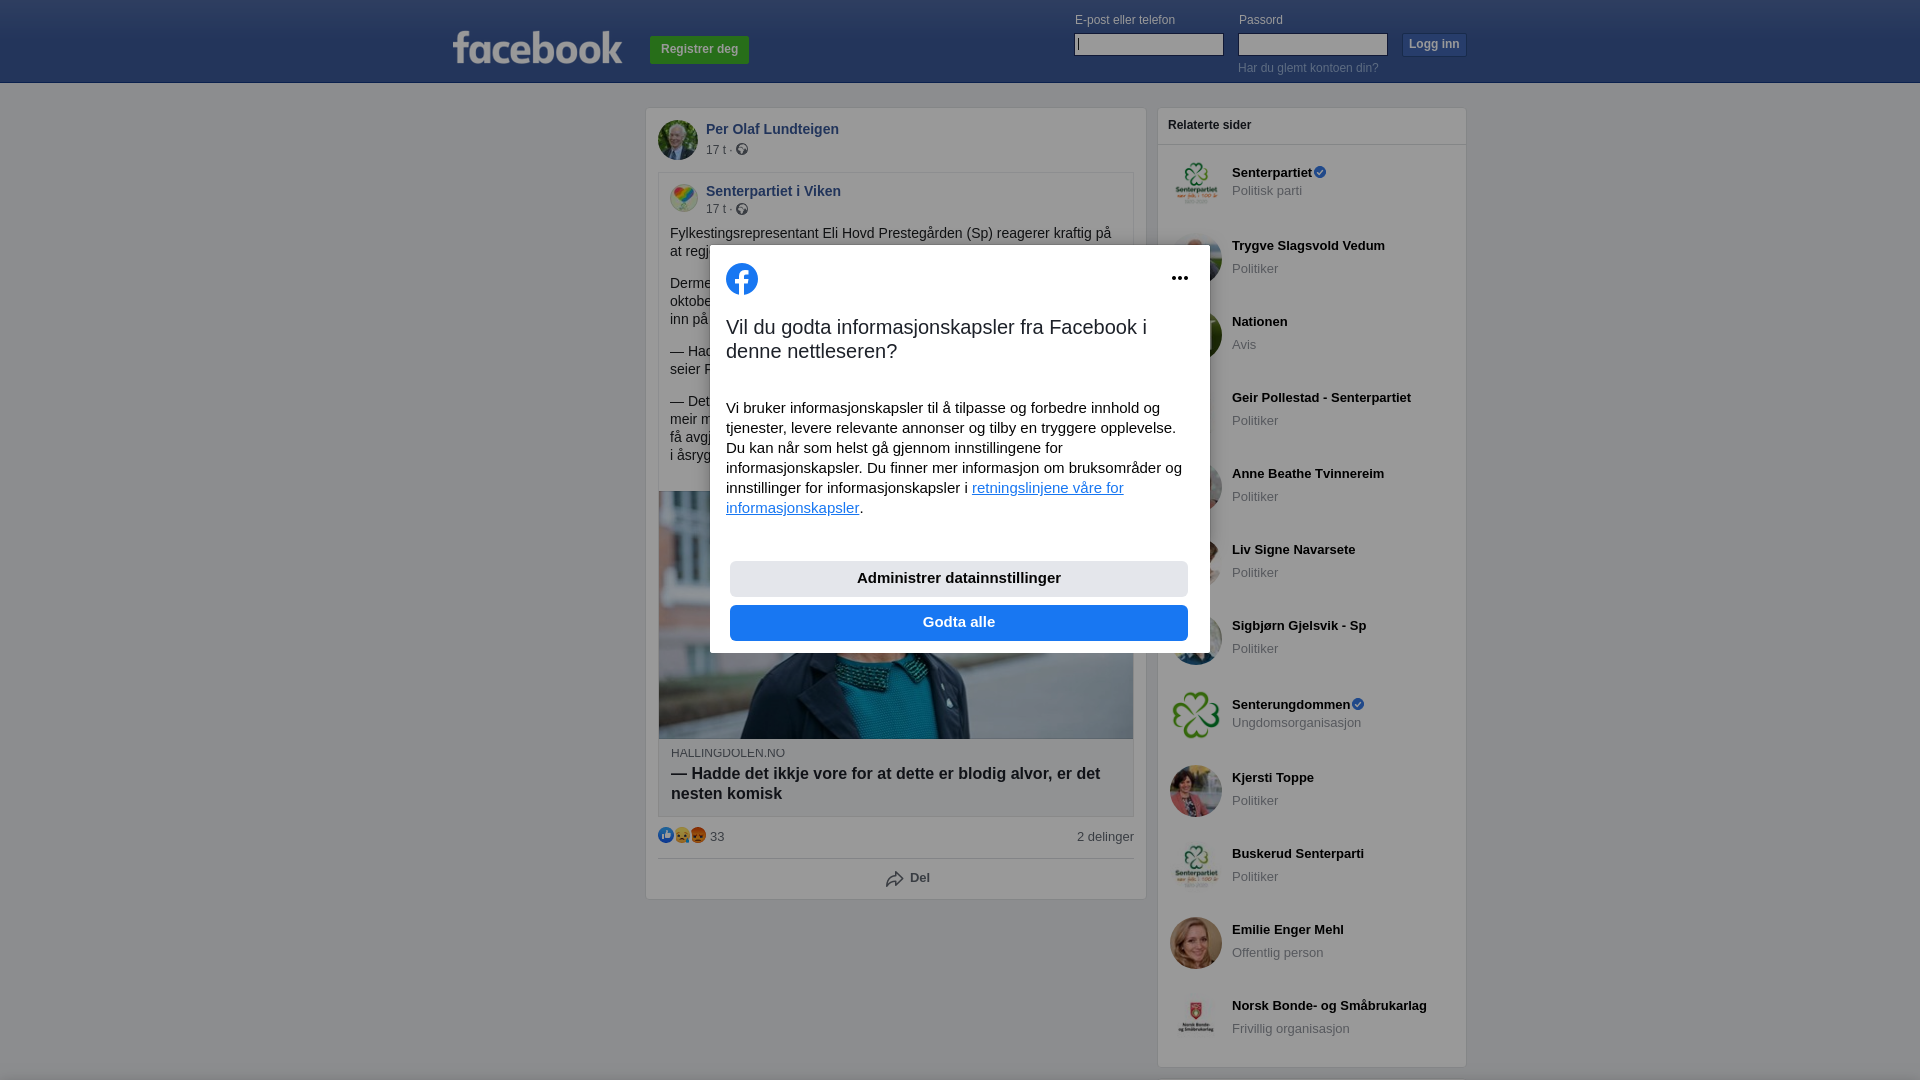Open Emilie Enger Mehl's profile photo
The width and height of the screenshot is (1920, 1080).
pos(1196,943)
